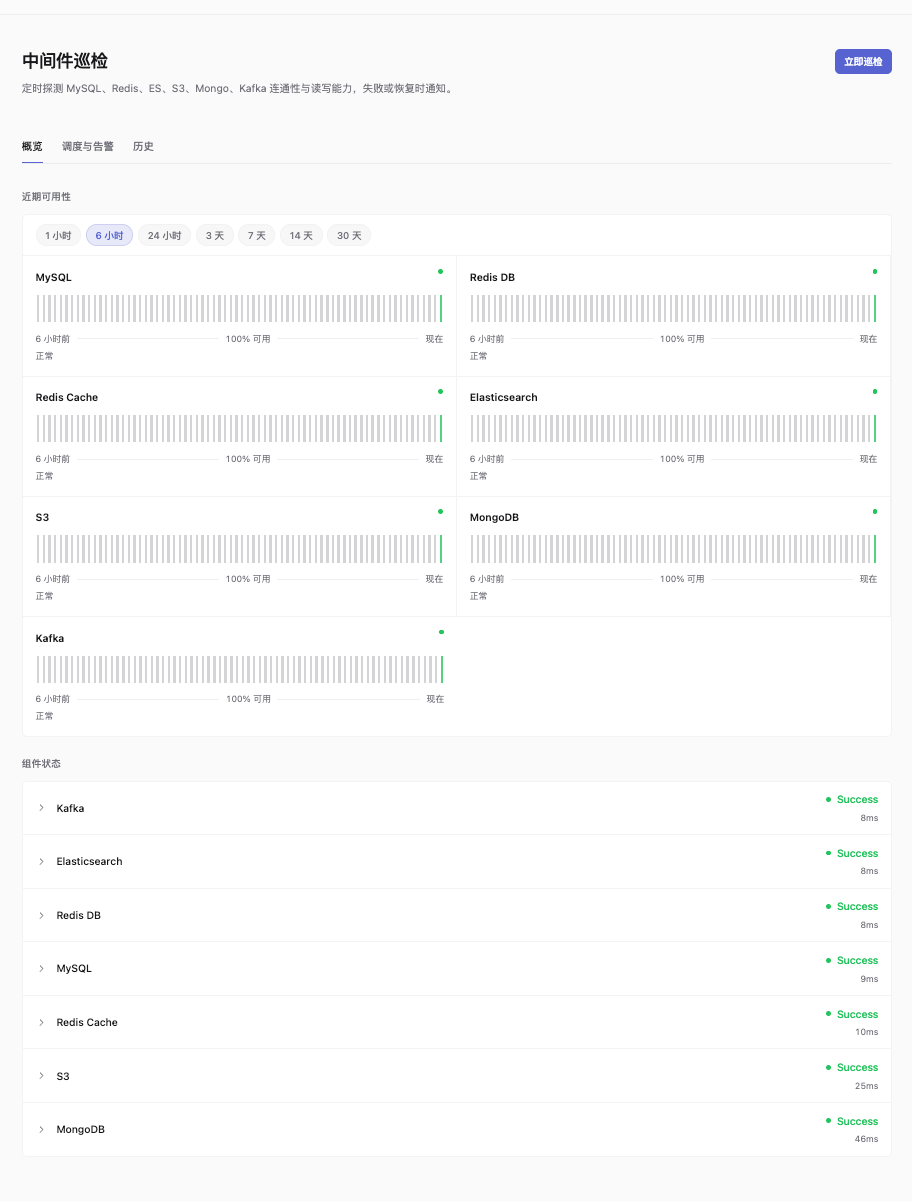
Task: Open the 调度与告警 tab
Action: click(88, 146)
